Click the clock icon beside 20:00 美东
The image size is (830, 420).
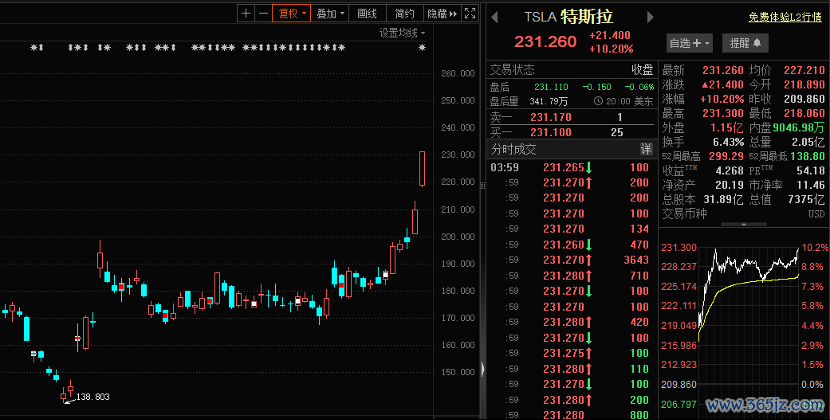pos(598,101)
